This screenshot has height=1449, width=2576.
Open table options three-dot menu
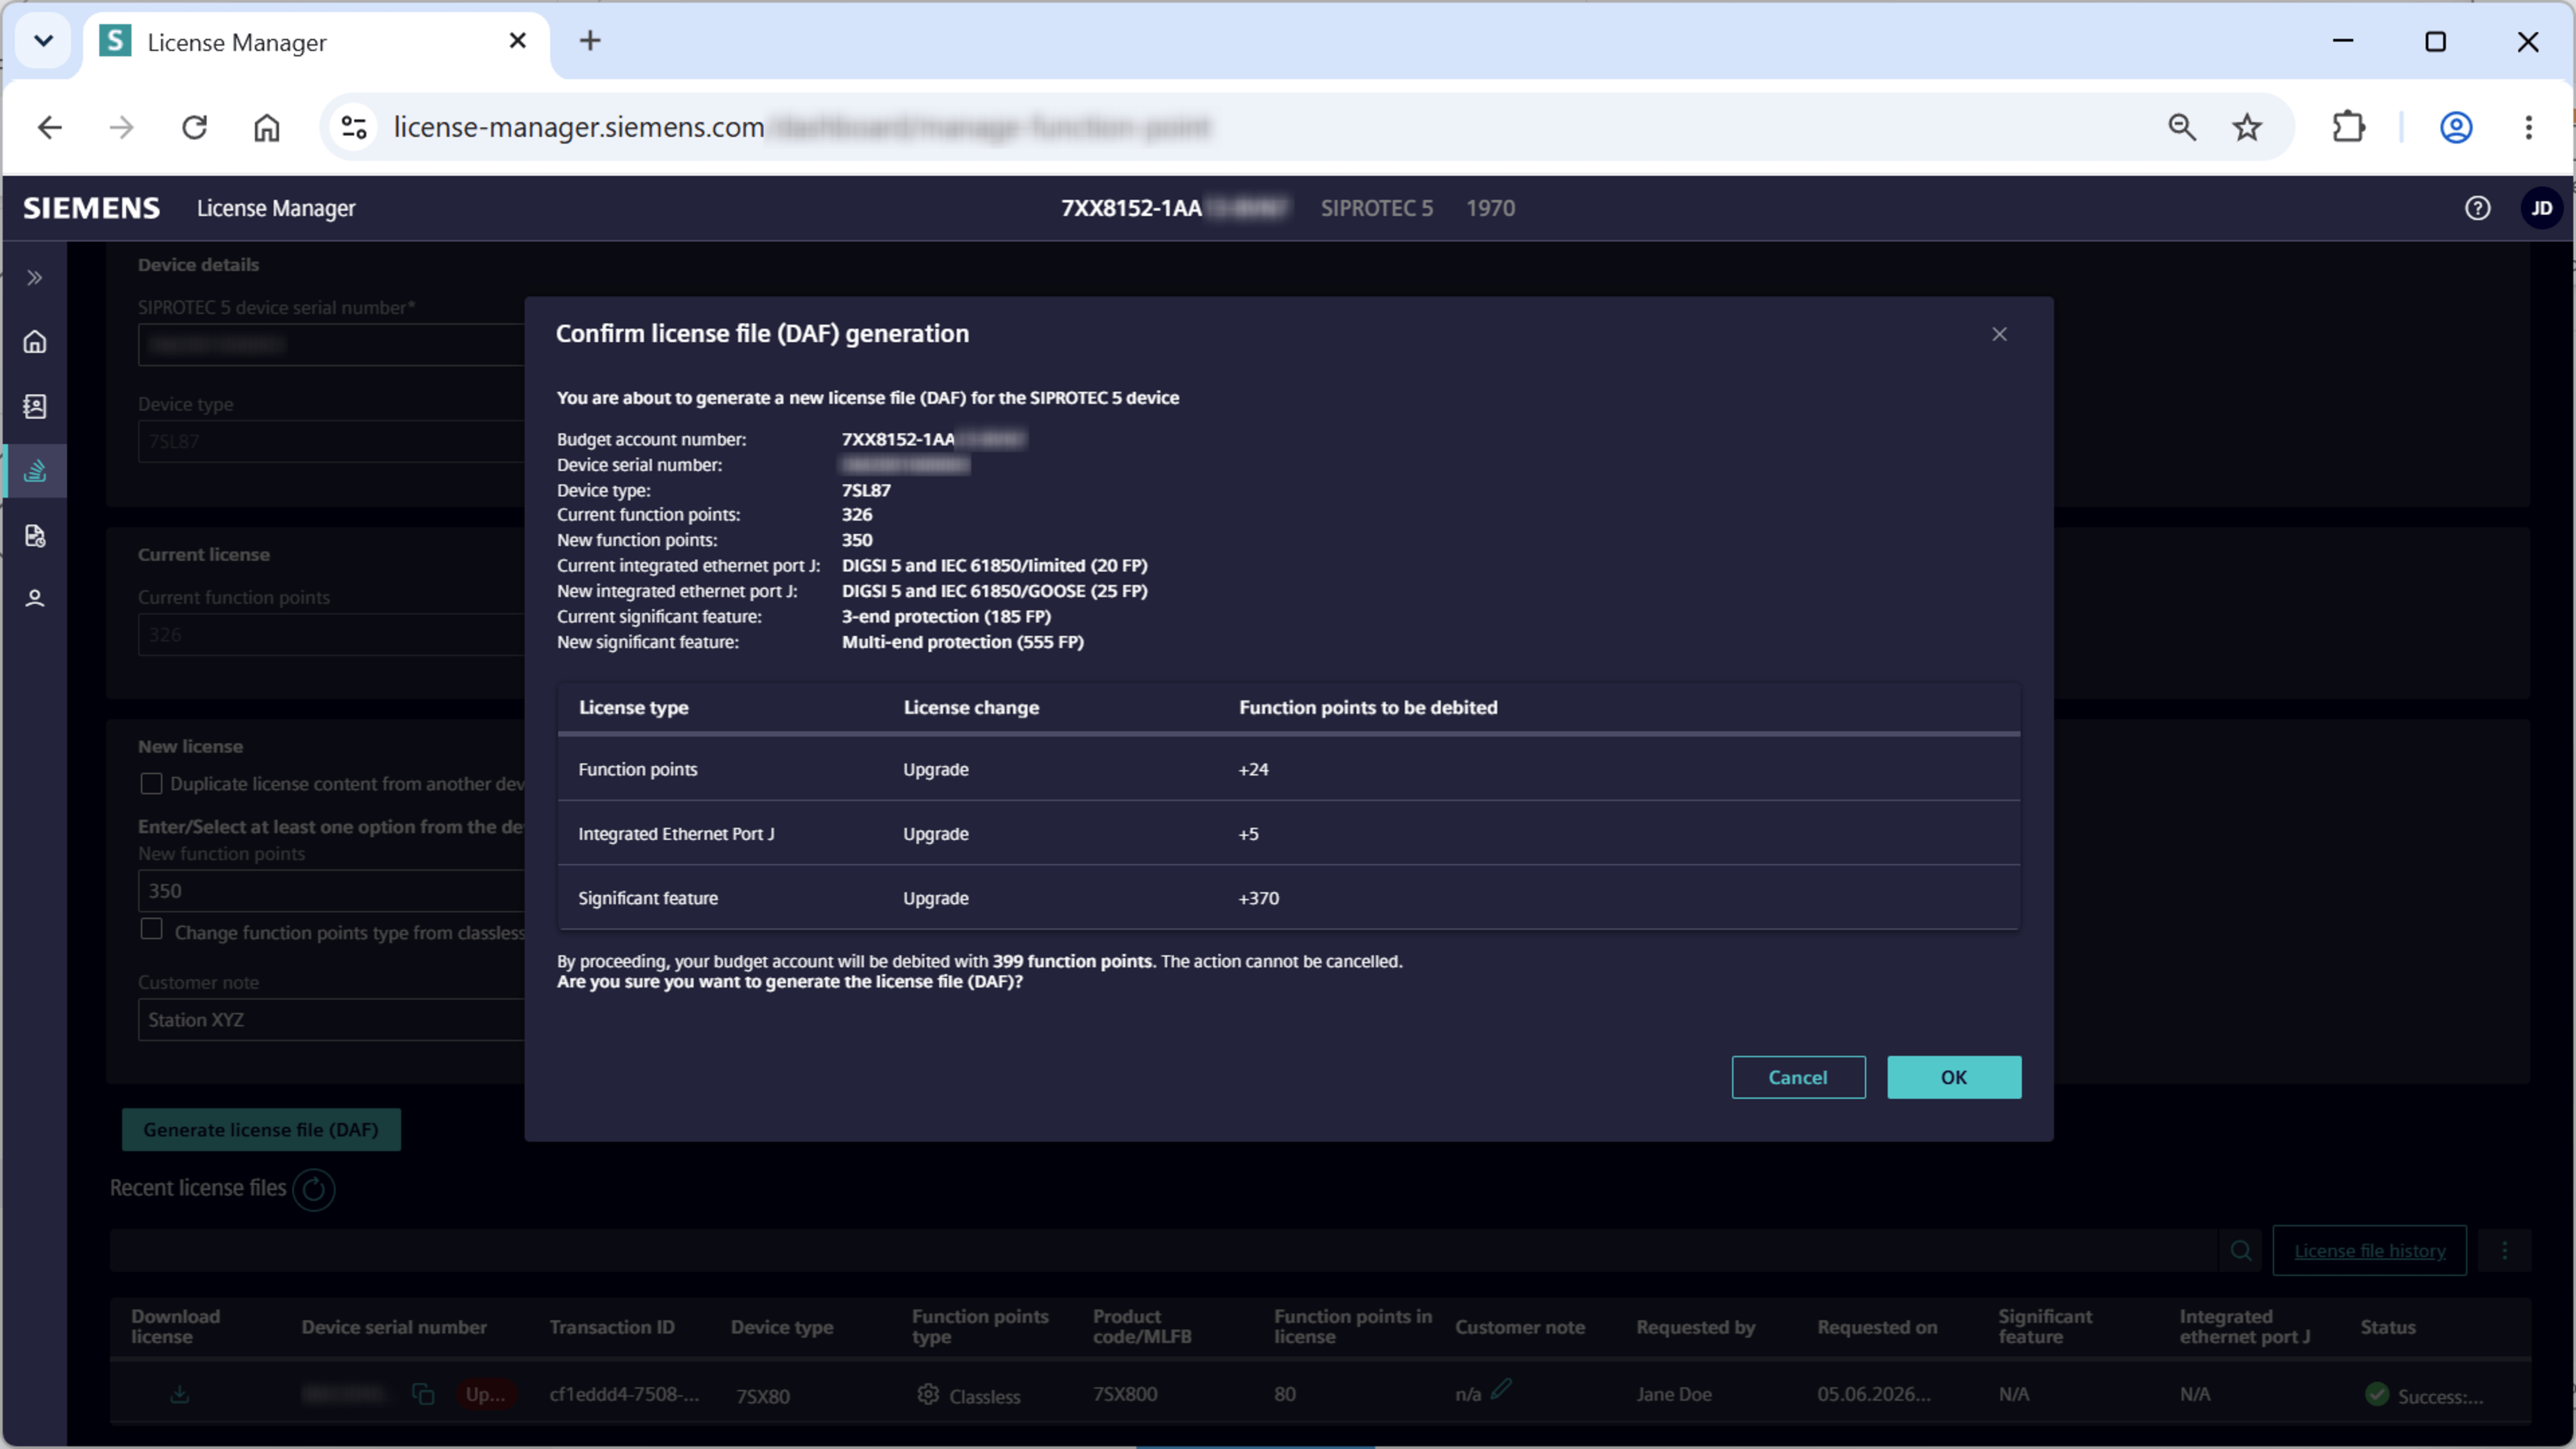(x=2504, y=1250)
